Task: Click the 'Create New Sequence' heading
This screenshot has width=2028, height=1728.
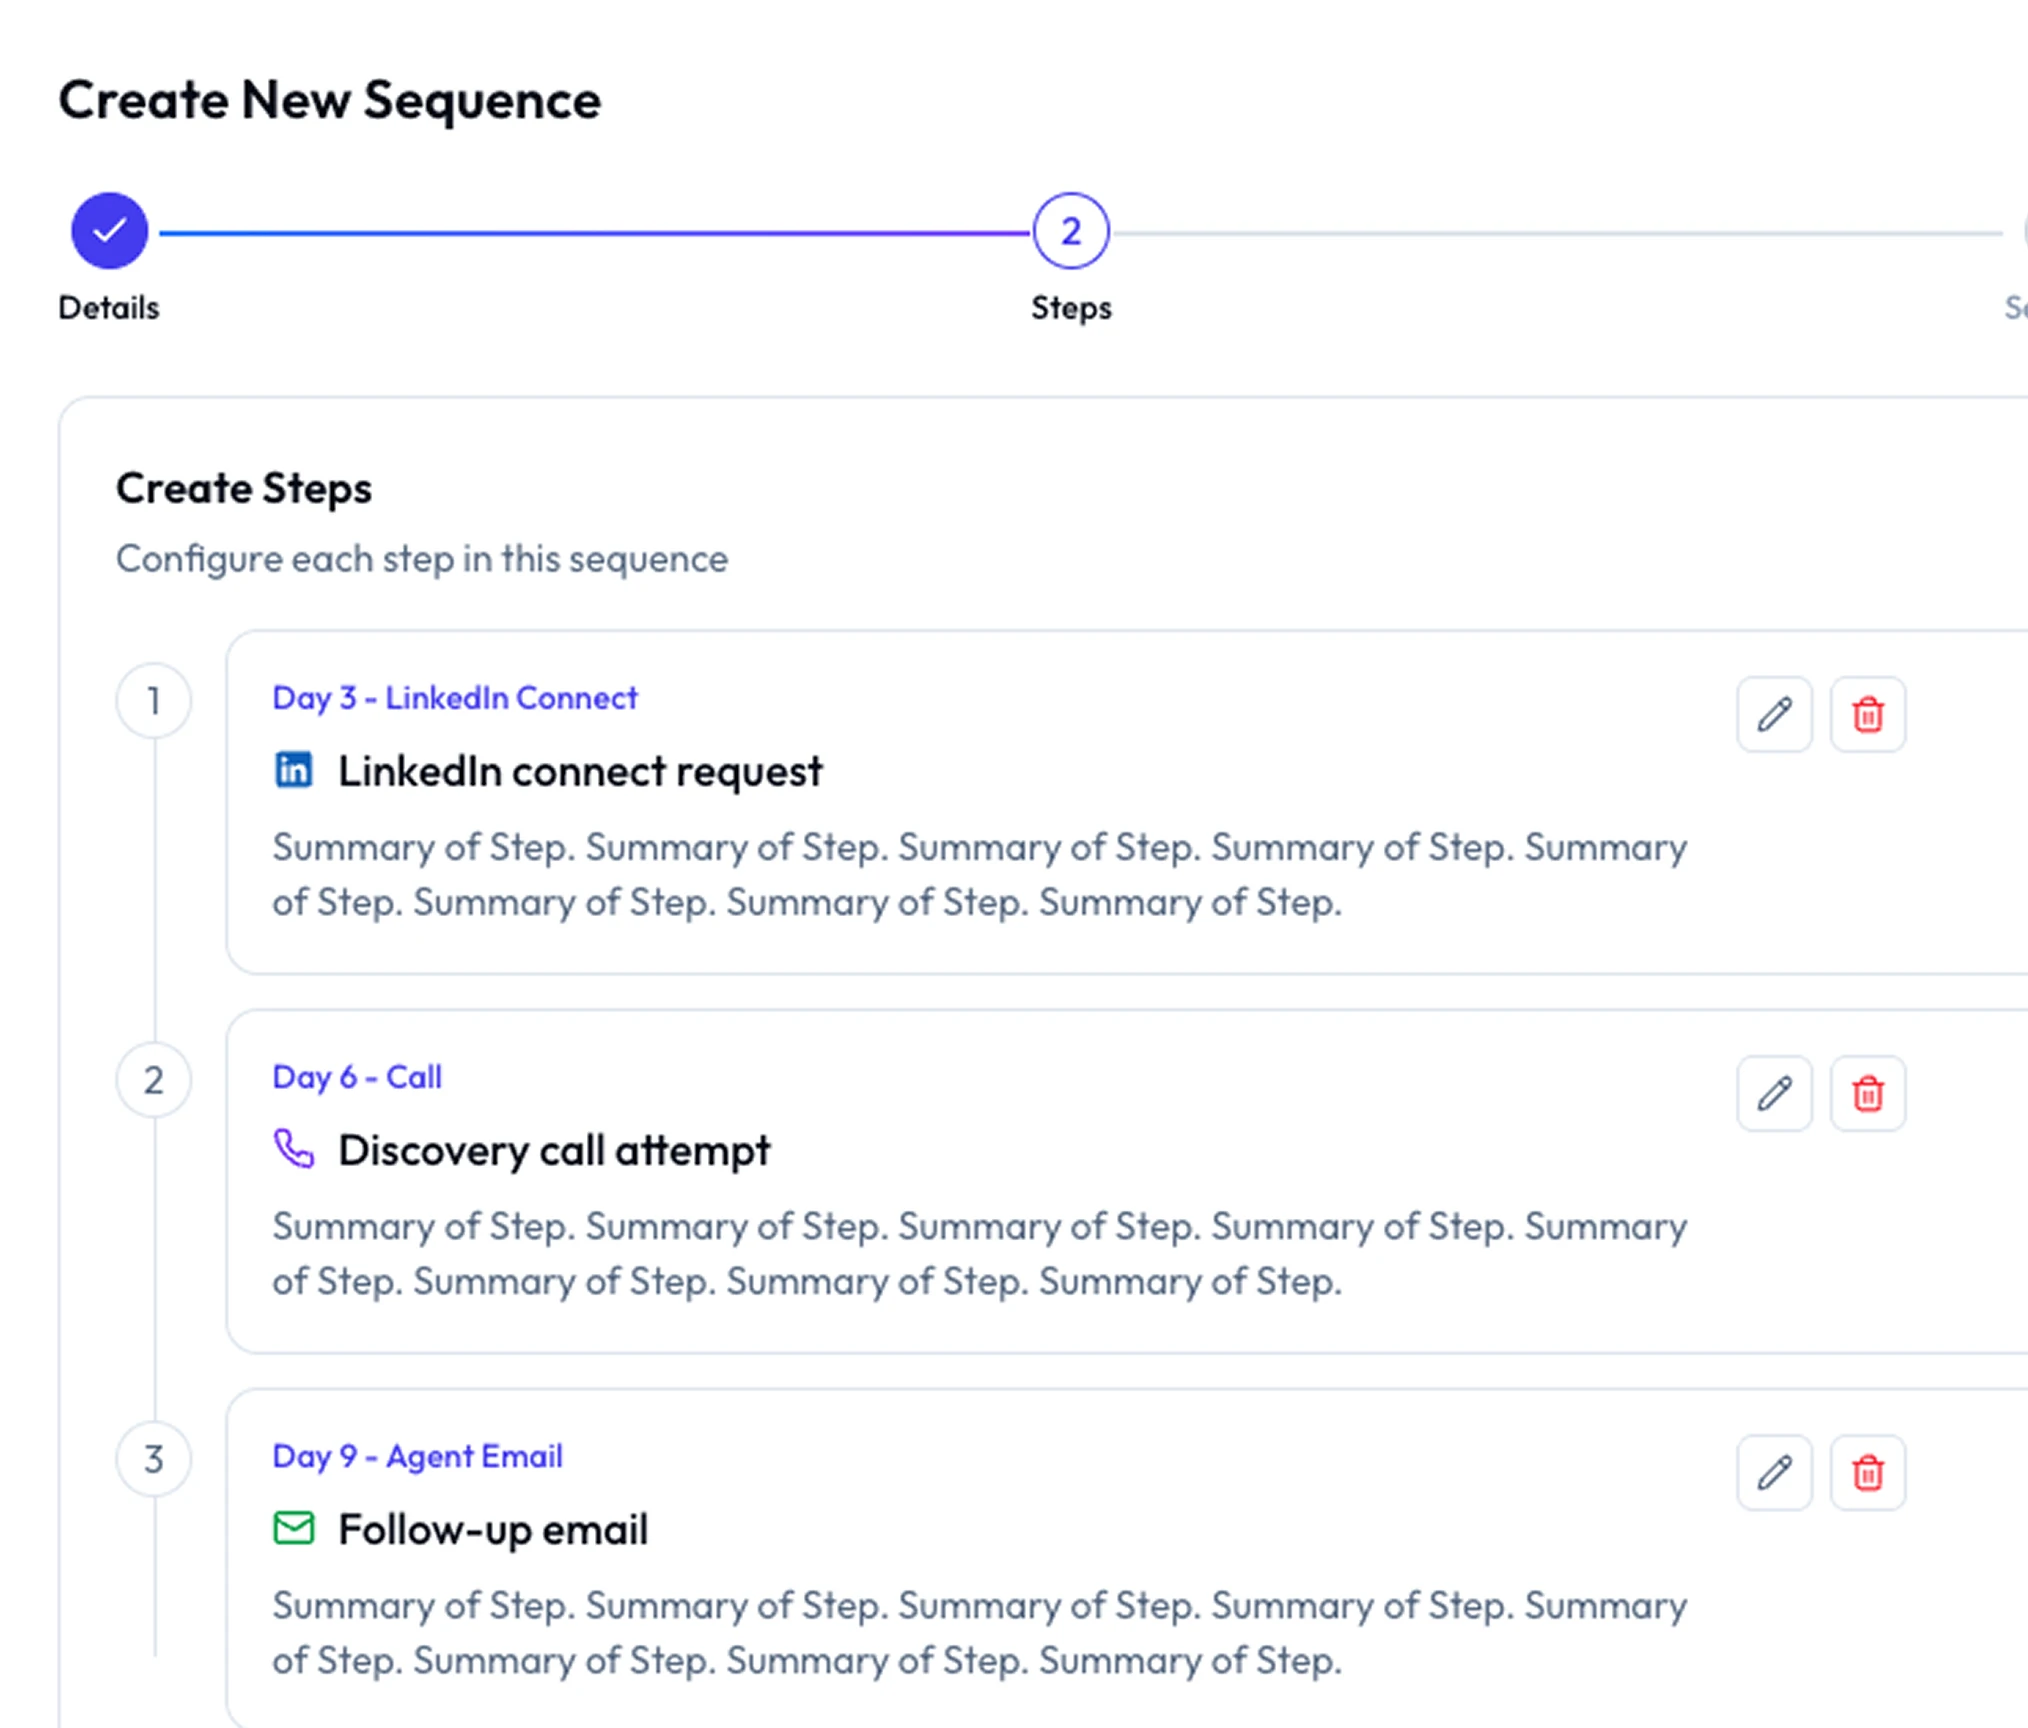Action: (x=329, y=100)
